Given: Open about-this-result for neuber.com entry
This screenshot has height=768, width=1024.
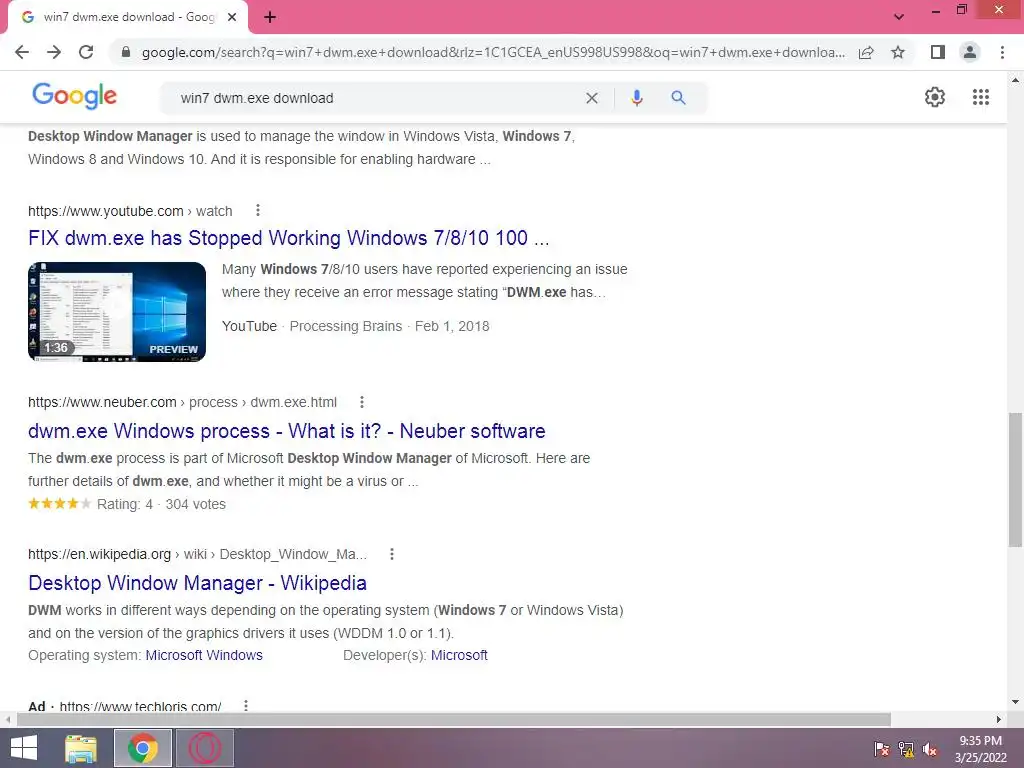Looking at the screenshot, I should (362, 402).
